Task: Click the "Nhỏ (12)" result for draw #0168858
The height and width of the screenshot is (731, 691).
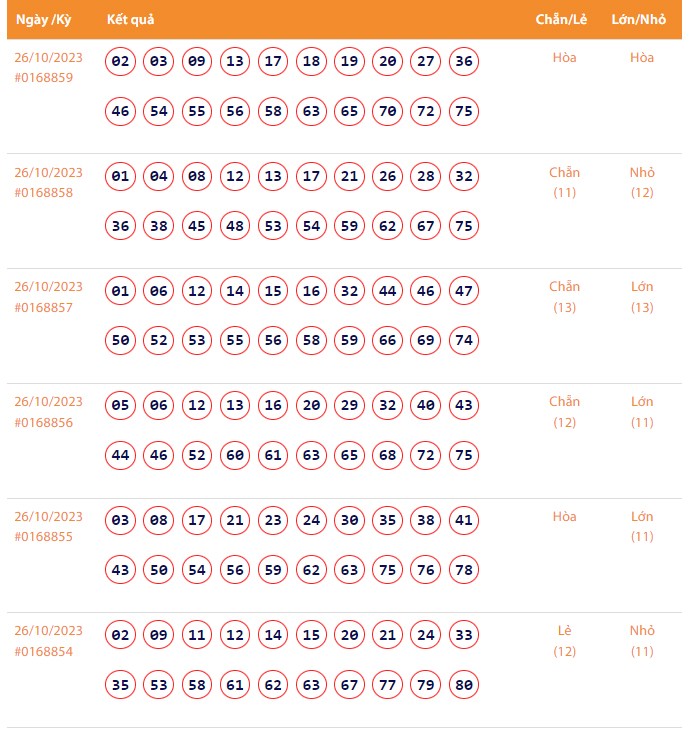Action: 642,182
